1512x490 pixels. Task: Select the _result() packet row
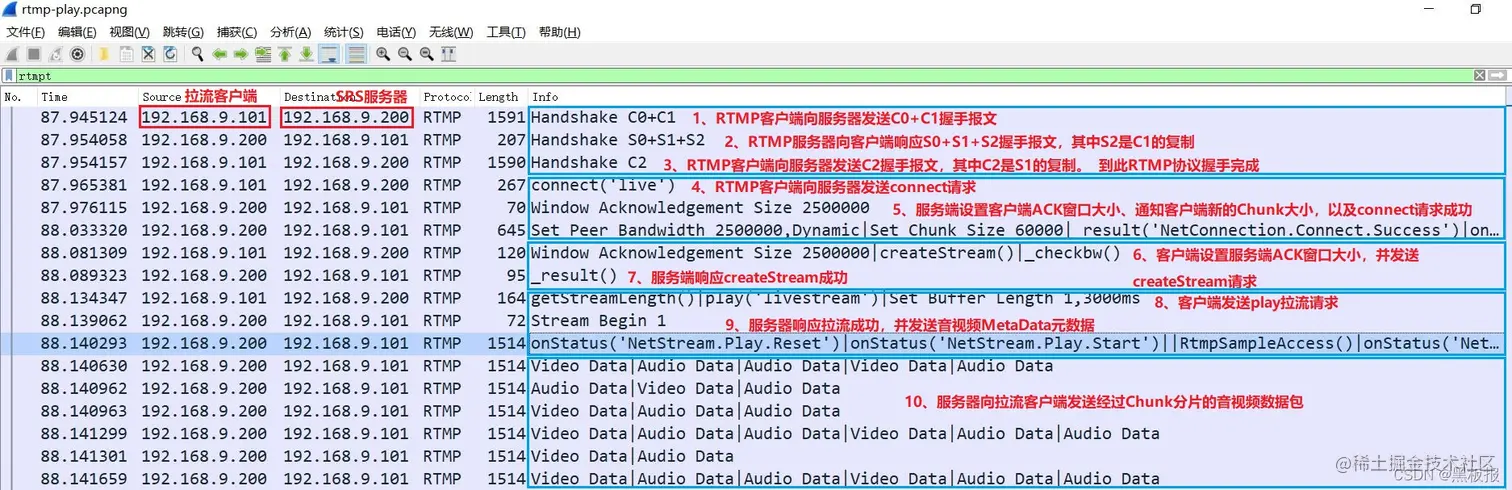coord(755,275)
